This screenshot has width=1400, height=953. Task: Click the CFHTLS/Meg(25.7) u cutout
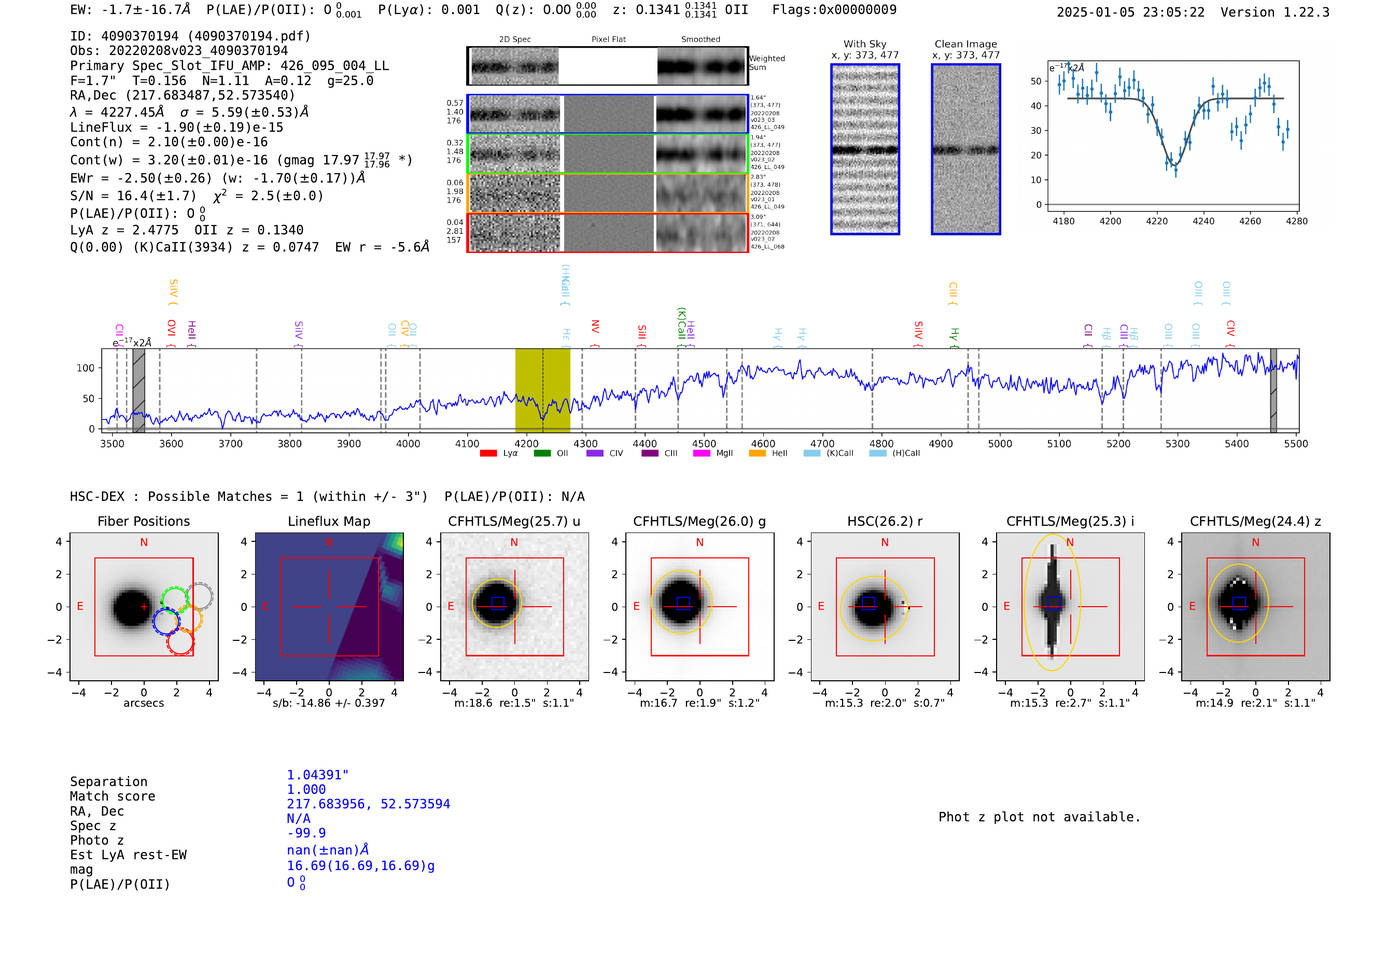[514, 606]
